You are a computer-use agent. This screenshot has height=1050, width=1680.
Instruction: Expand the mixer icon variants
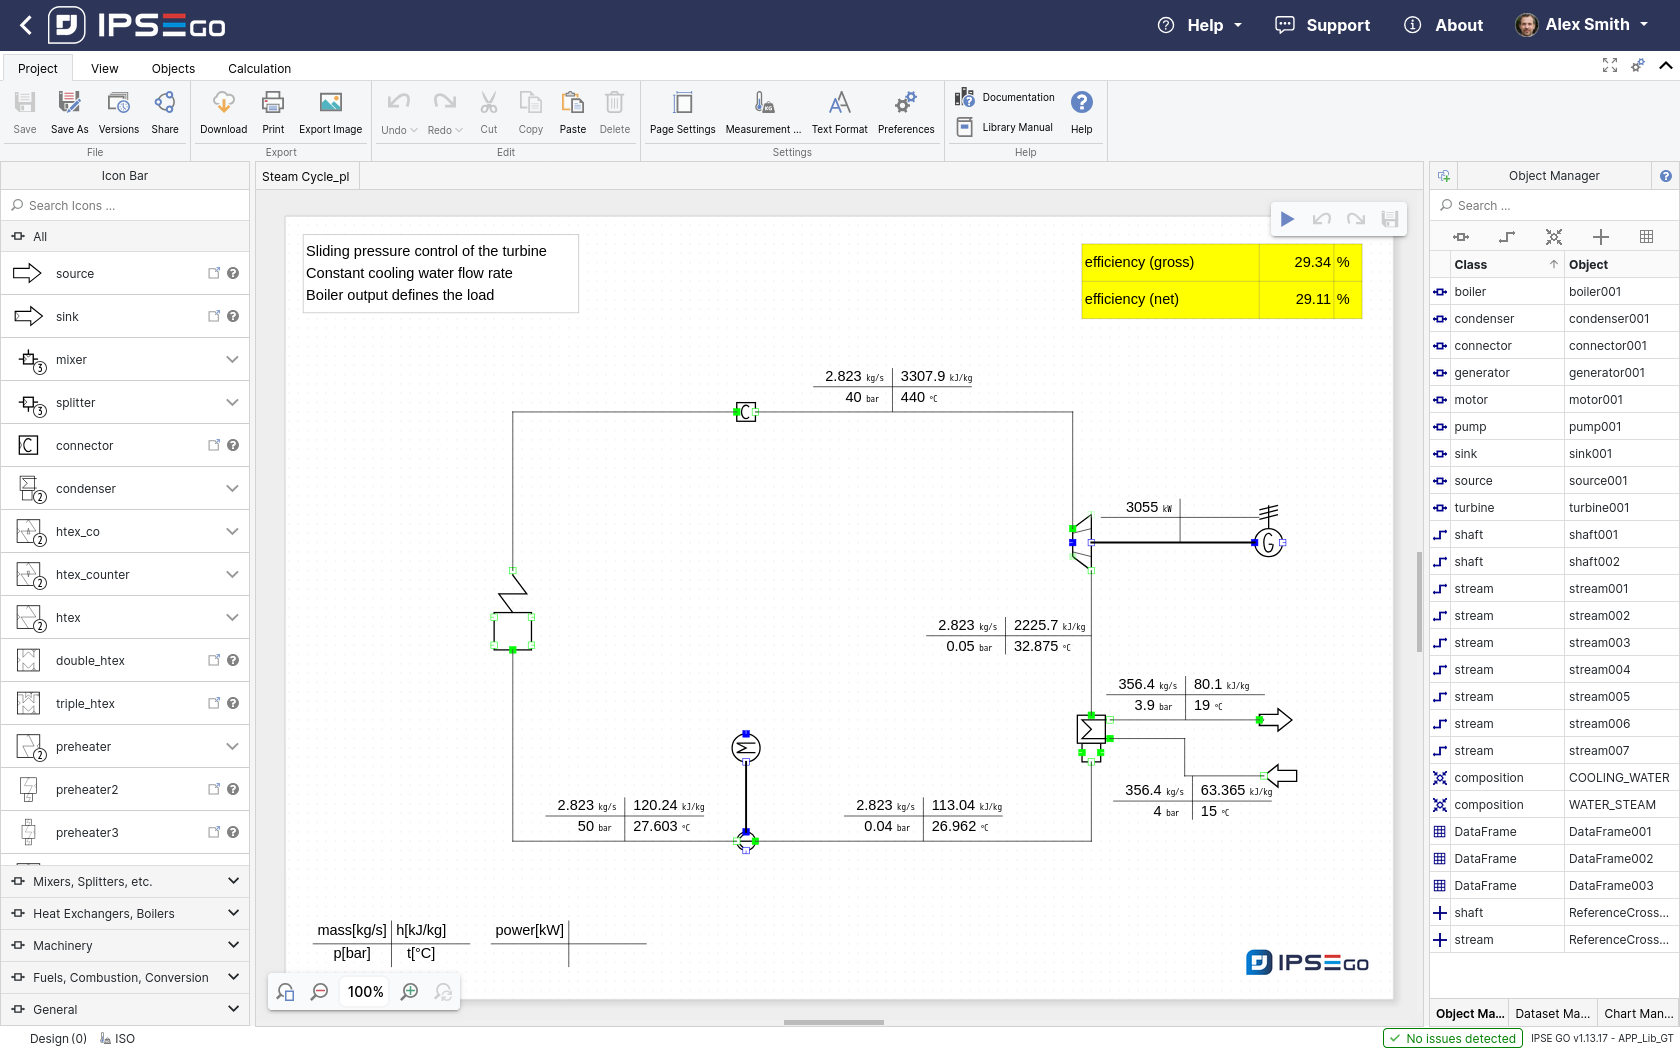click(232, 360)
